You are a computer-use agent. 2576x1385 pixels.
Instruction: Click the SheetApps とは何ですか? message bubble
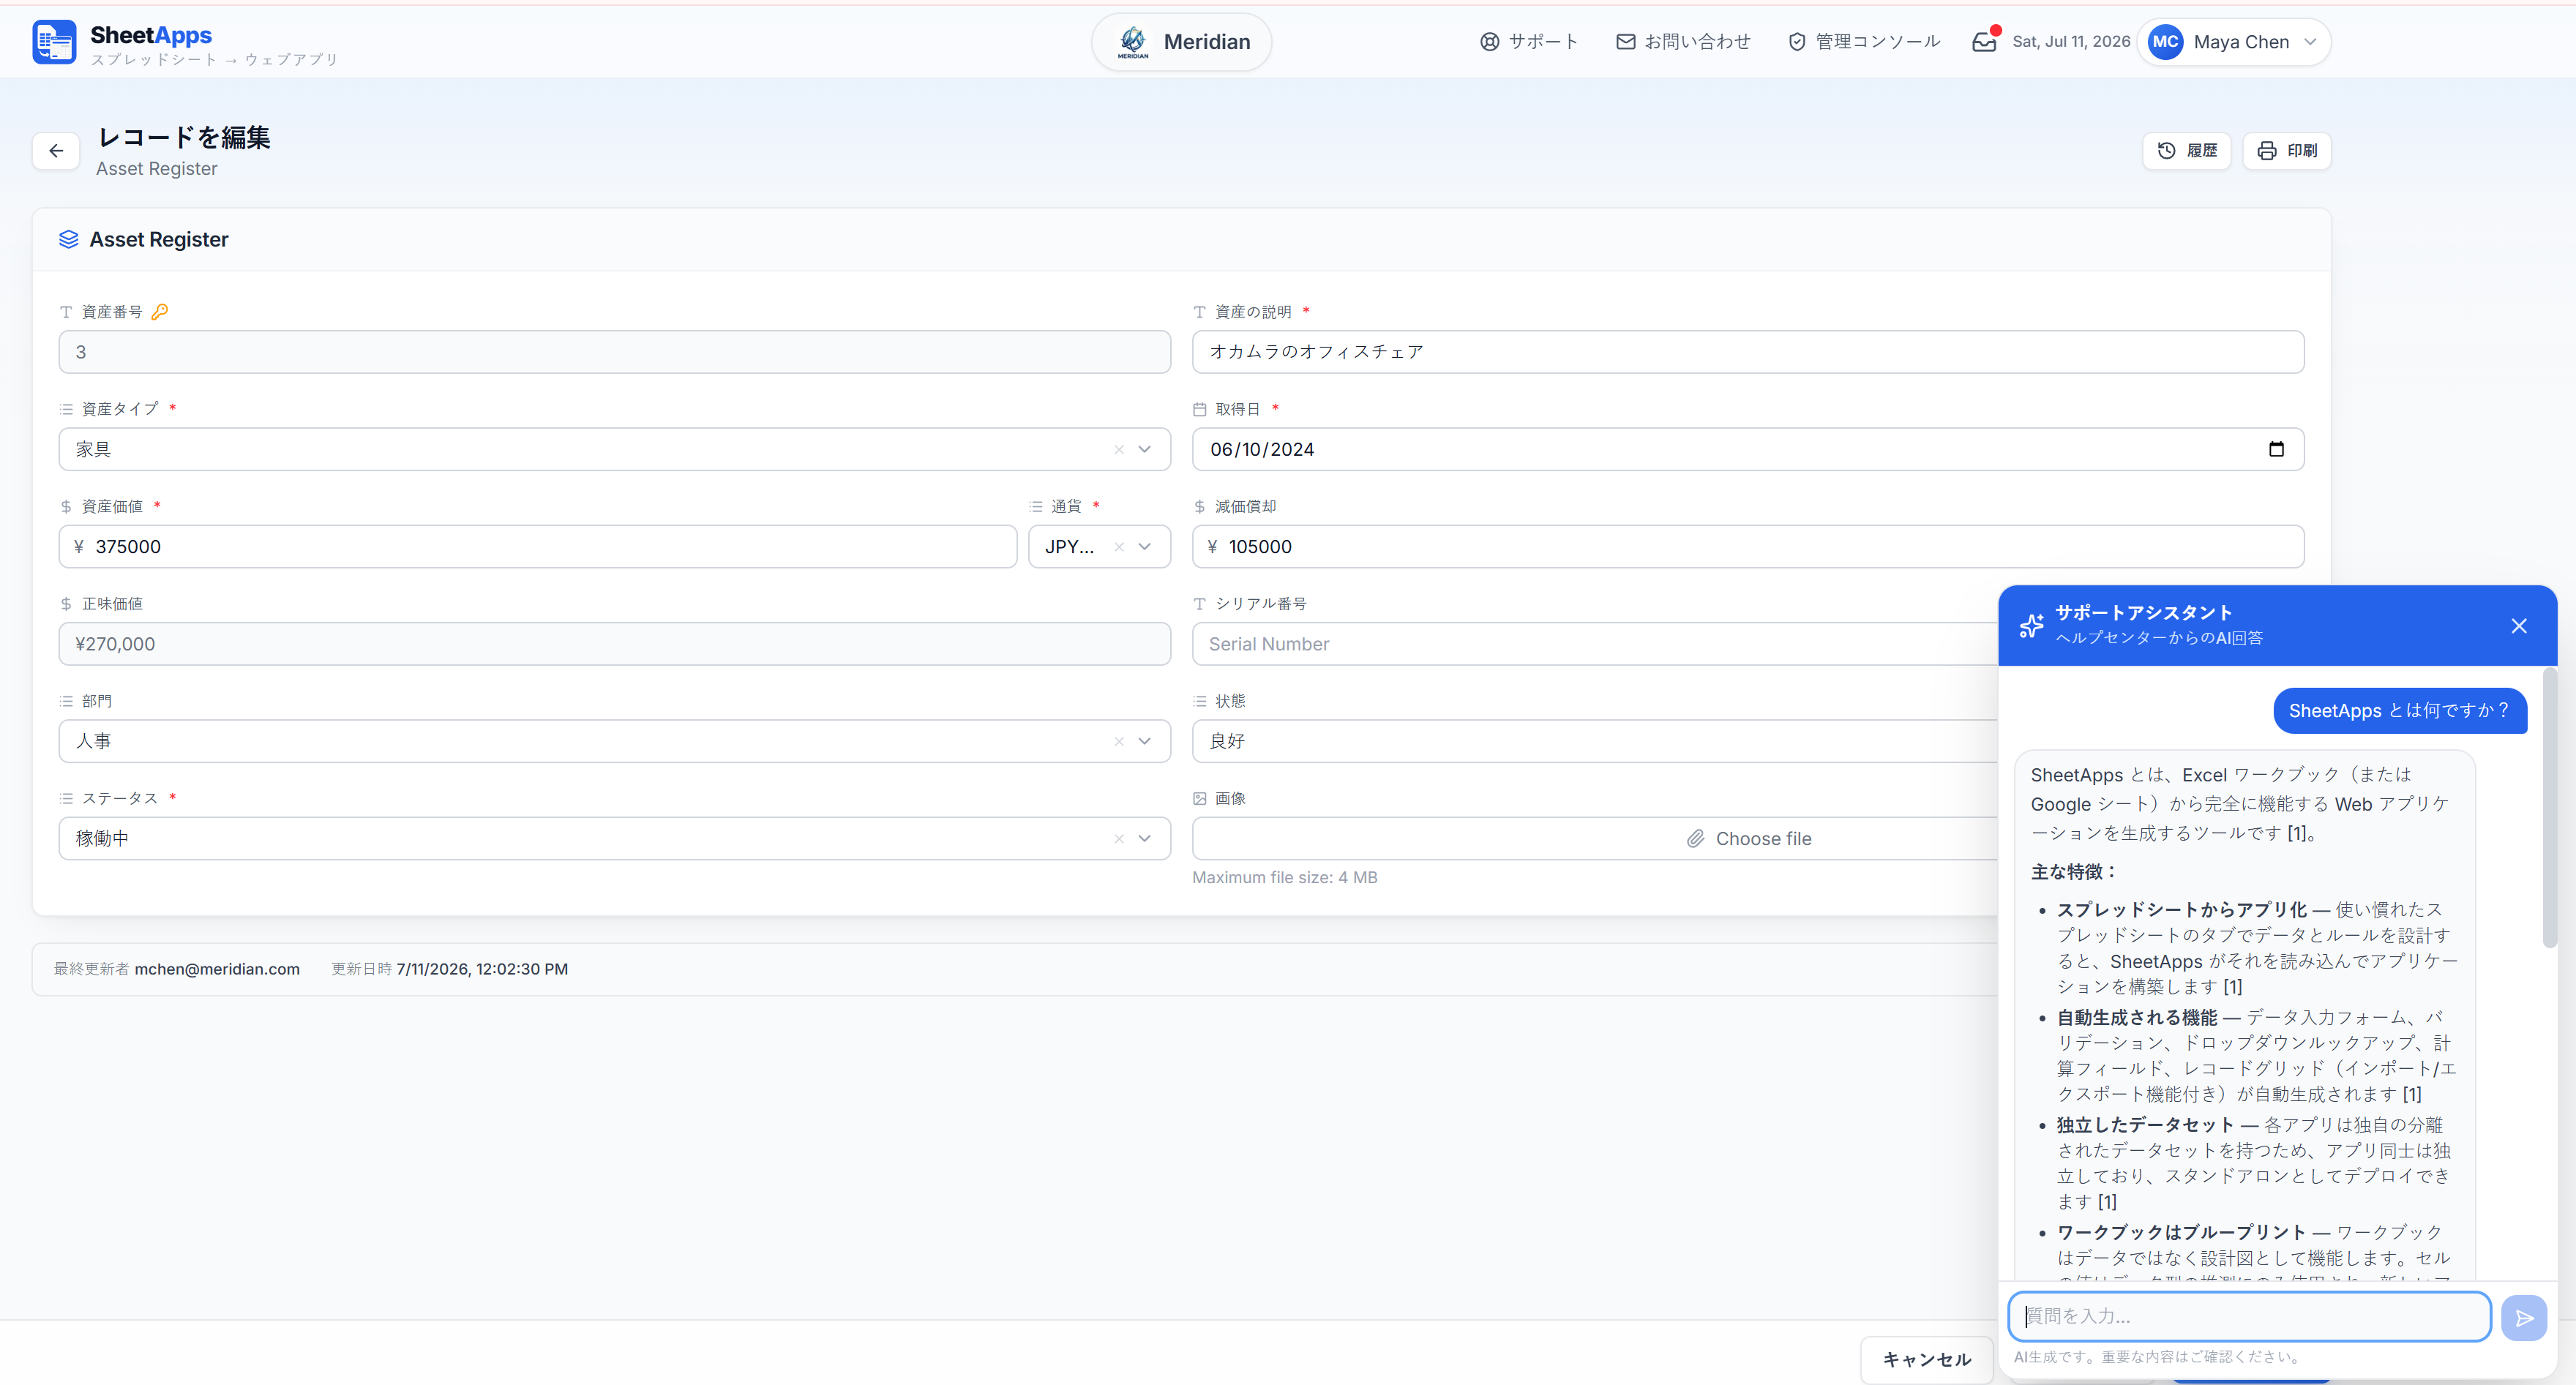click(2399, 711)
